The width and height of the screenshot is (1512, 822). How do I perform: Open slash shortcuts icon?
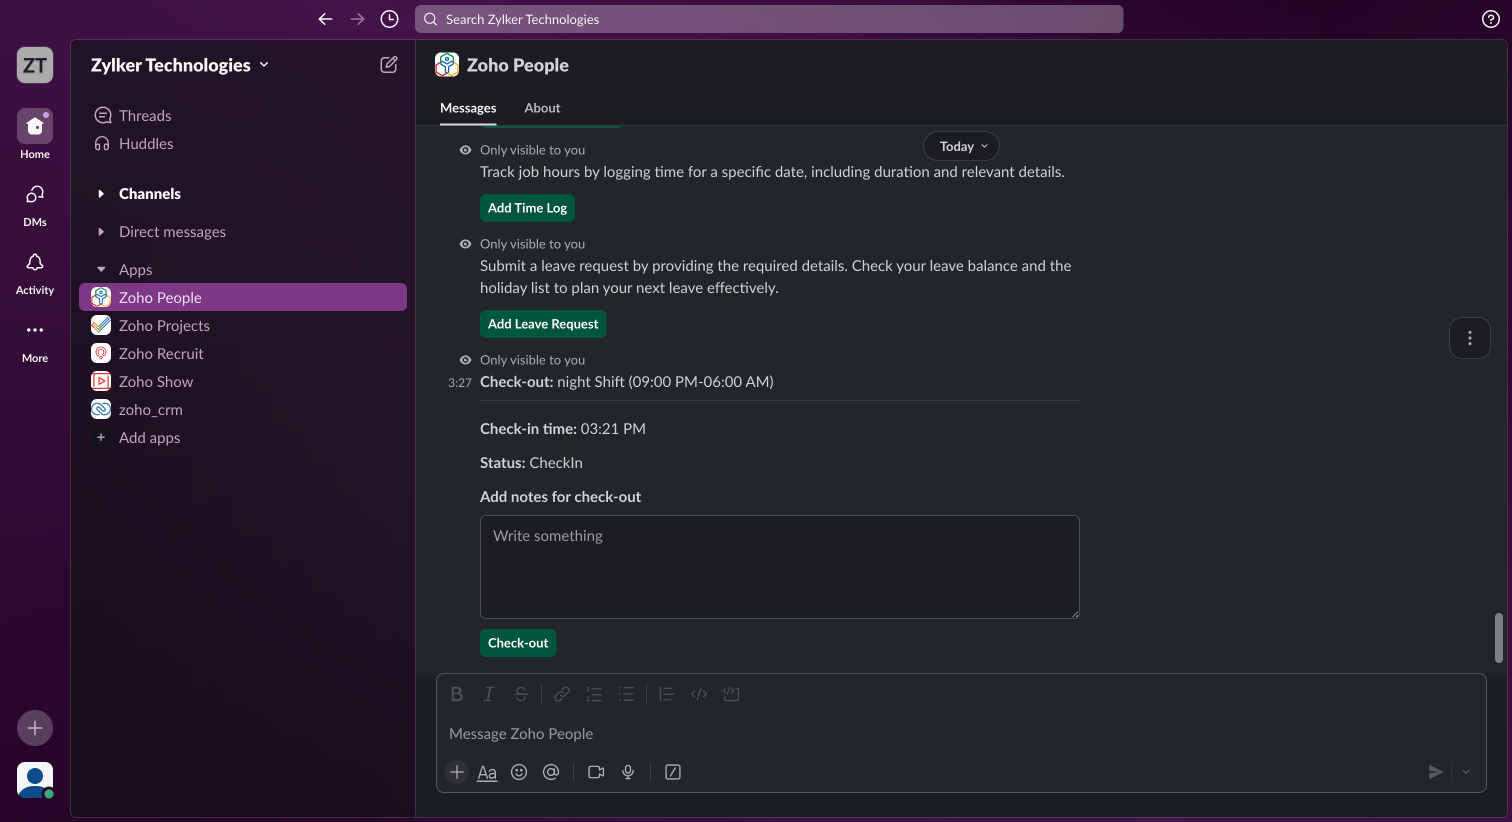(x=673, y=772)
